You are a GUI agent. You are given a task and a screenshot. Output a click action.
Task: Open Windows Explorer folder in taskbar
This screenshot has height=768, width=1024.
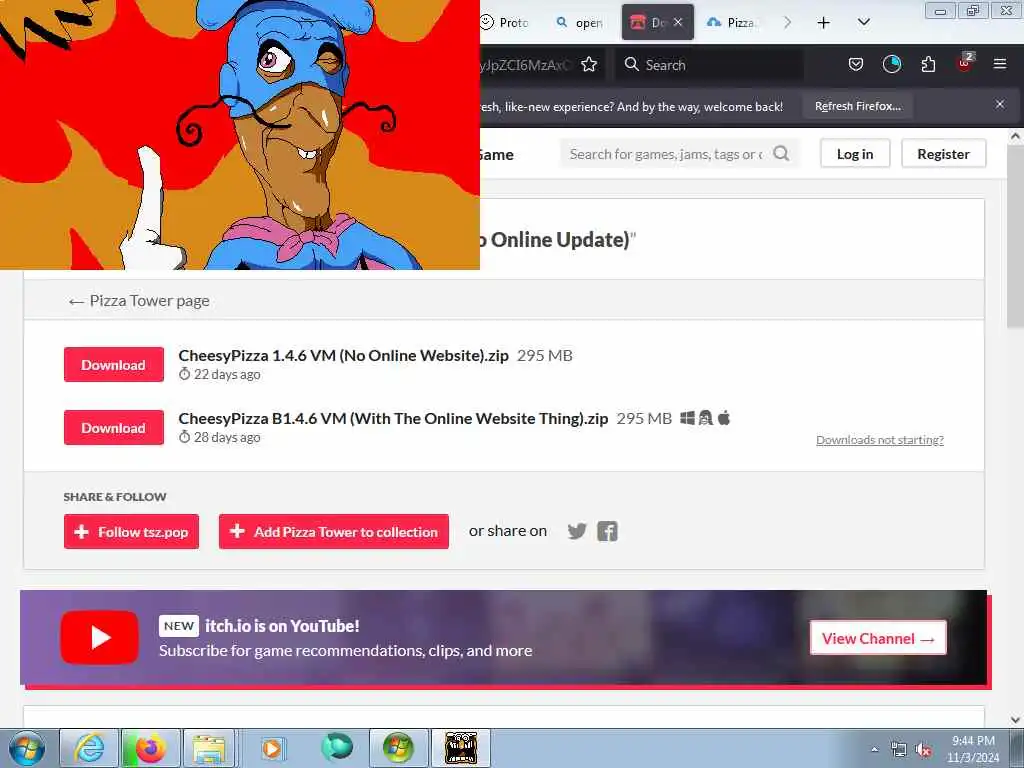(x=208, y=748)
